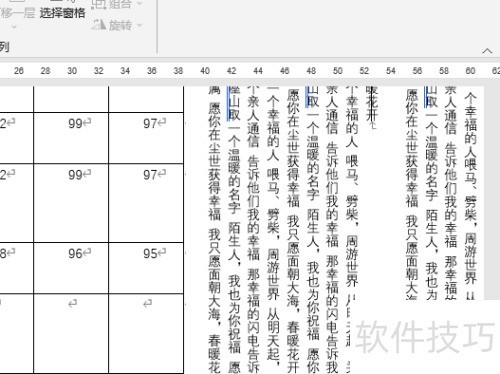Click the rotate icon beside 旋转
Screen dimensions: 500x374
tap(99, 25)
